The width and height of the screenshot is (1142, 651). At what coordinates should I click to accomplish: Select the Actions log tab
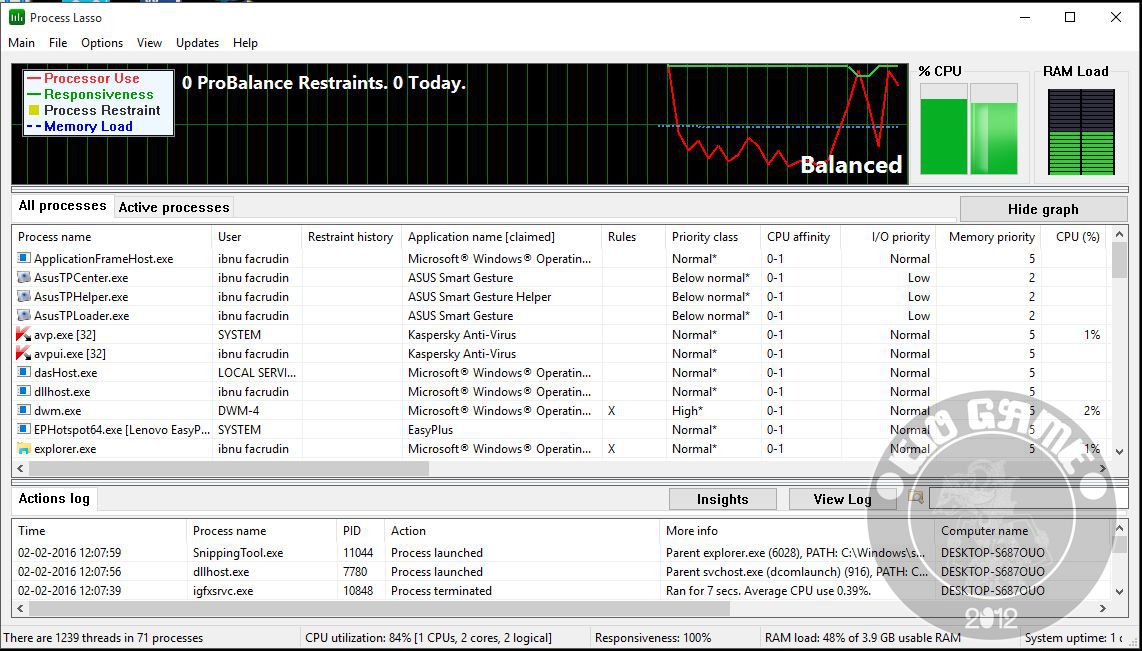point(54,499)
